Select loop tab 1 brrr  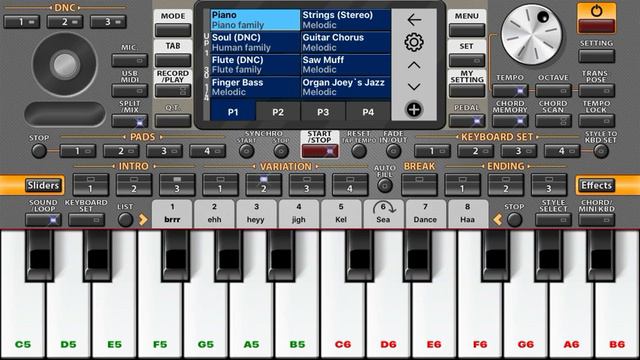pos(172,214)
